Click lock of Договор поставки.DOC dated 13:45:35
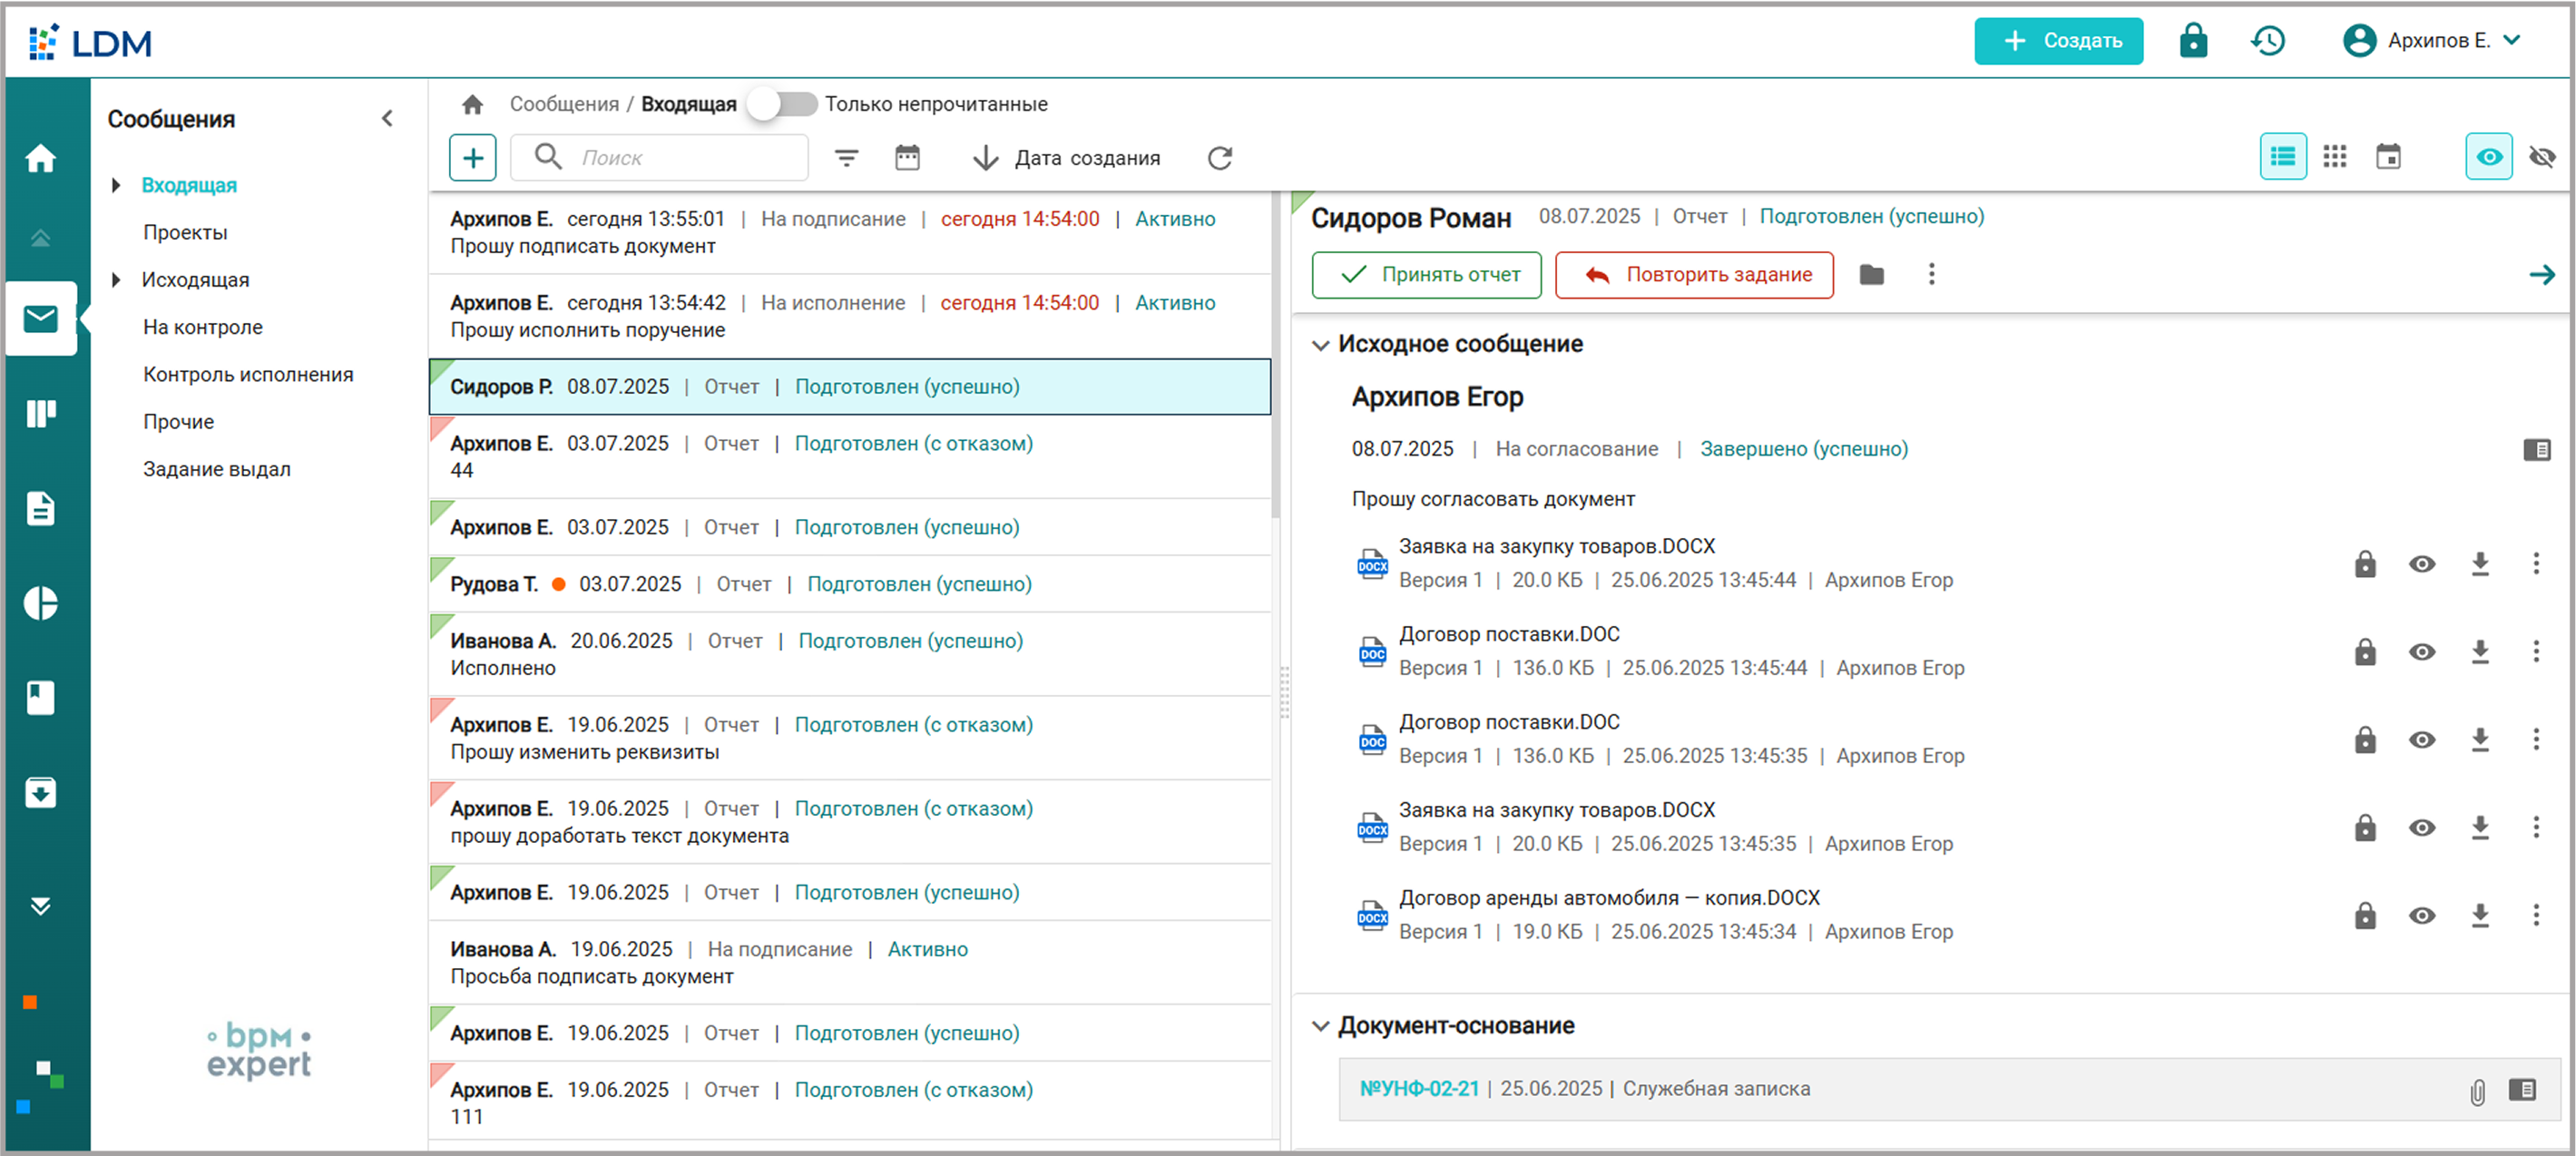2576x1156 pixels. tap(2364, 739)
